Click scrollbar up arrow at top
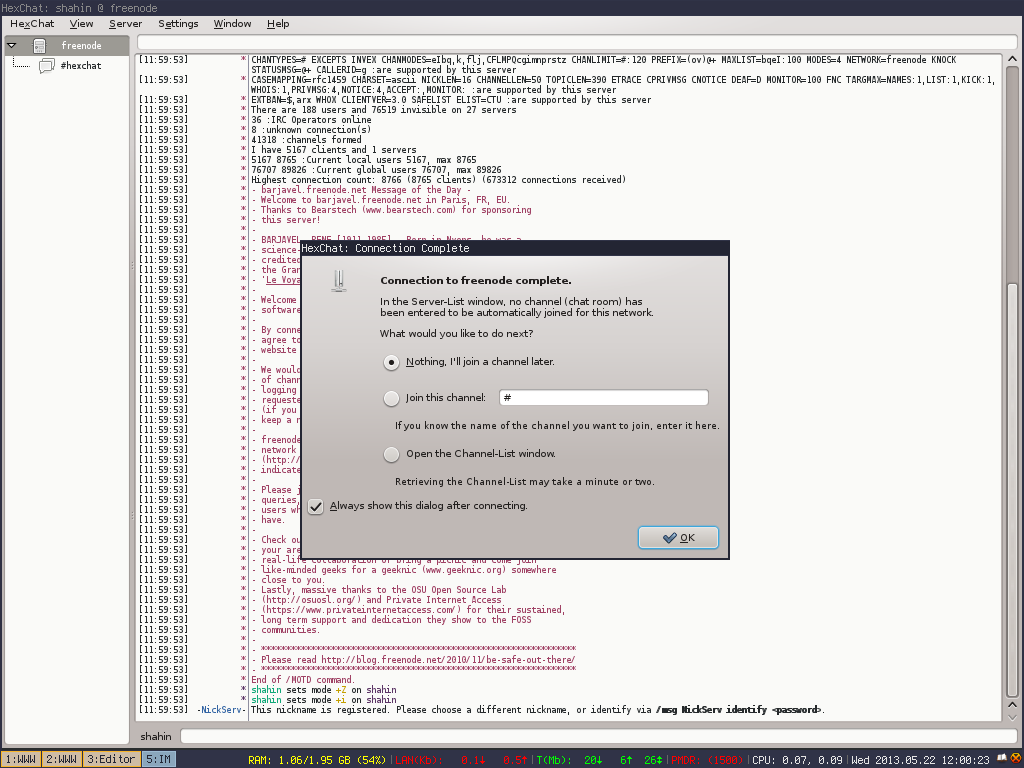 (1012, 59)
